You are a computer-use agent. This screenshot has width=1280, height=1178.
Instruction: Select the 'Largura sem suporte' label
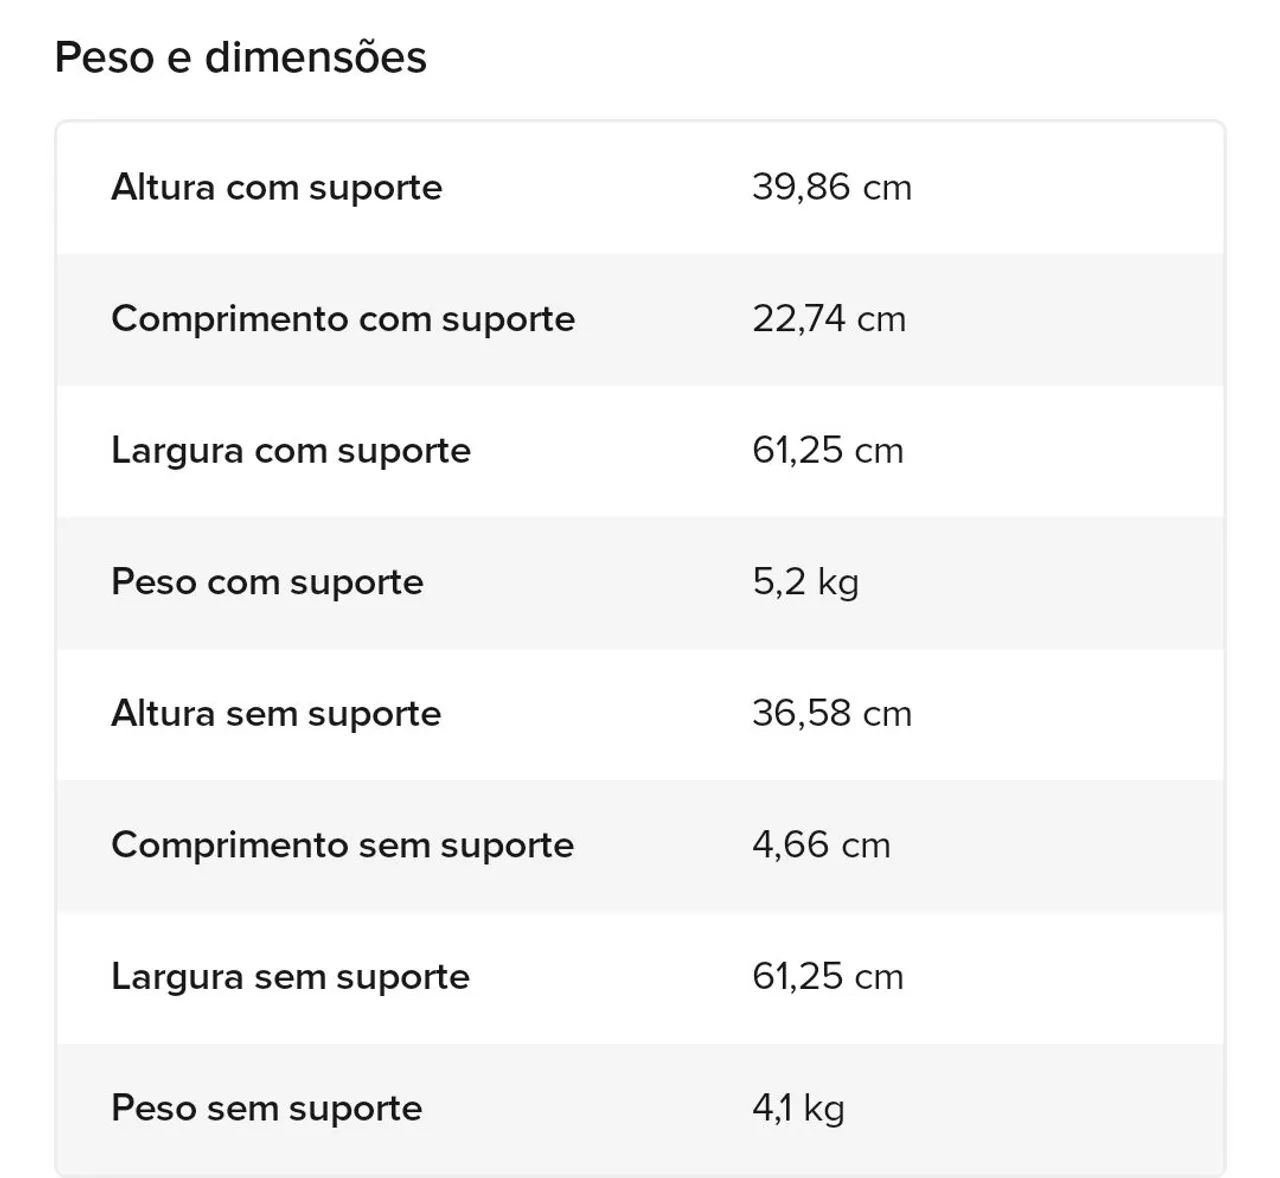click(x=290, y=976)
